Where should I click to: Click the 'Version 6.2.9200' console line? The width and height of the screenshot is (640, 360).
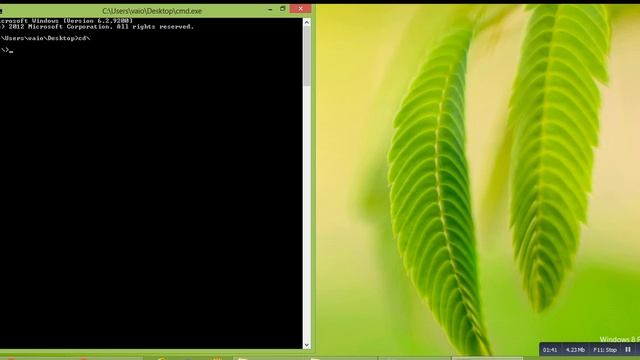click(x=67, y=20)
